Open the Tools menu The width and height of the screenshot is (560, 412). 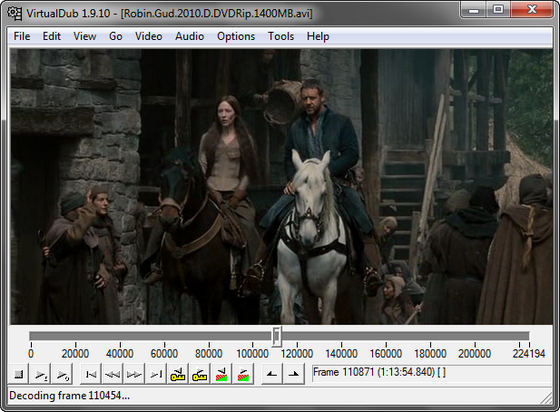click(x=281, y=36)
